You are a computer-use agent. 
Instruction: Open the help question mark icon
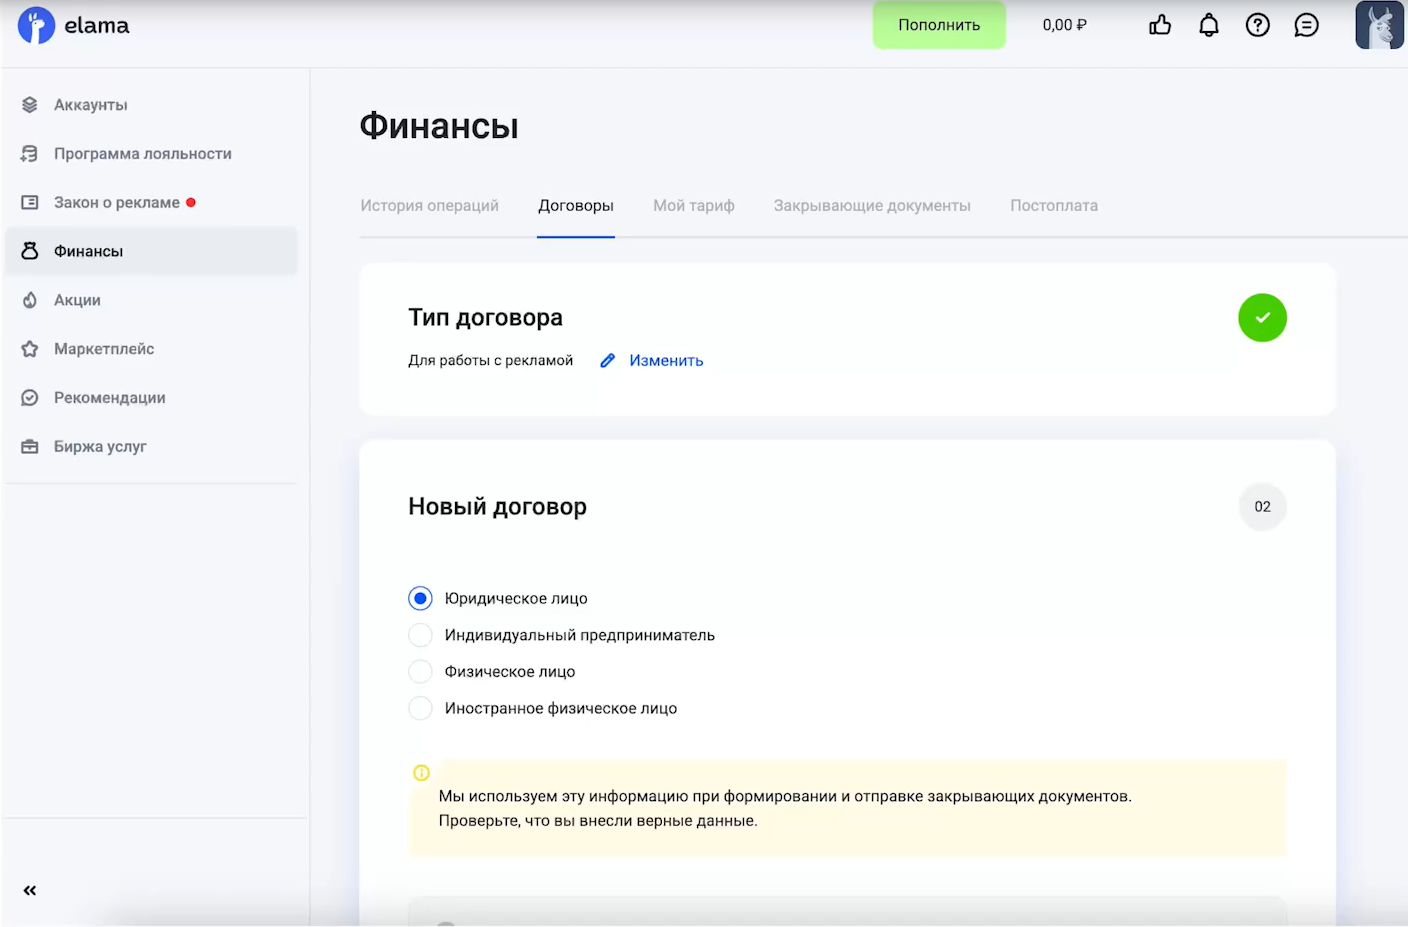point(1257,25)
